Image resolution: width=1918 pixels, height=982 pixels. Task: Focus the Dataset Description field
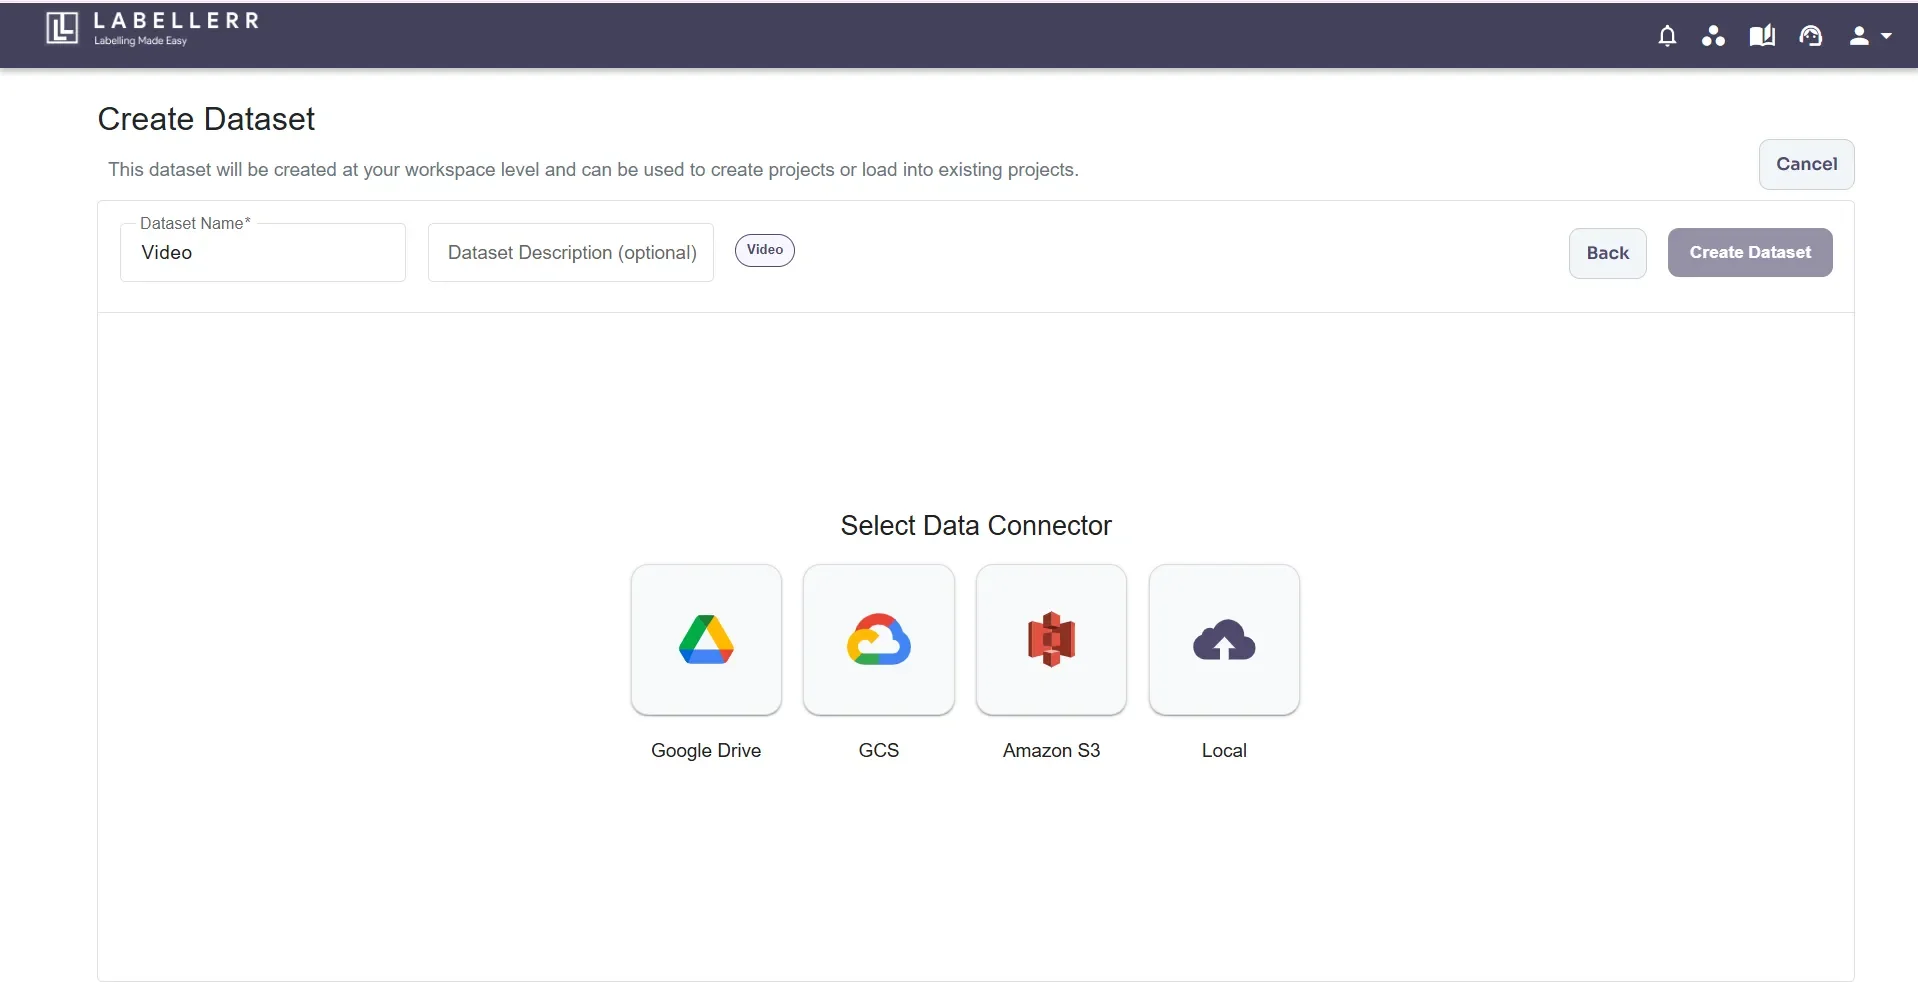point(571,252)
